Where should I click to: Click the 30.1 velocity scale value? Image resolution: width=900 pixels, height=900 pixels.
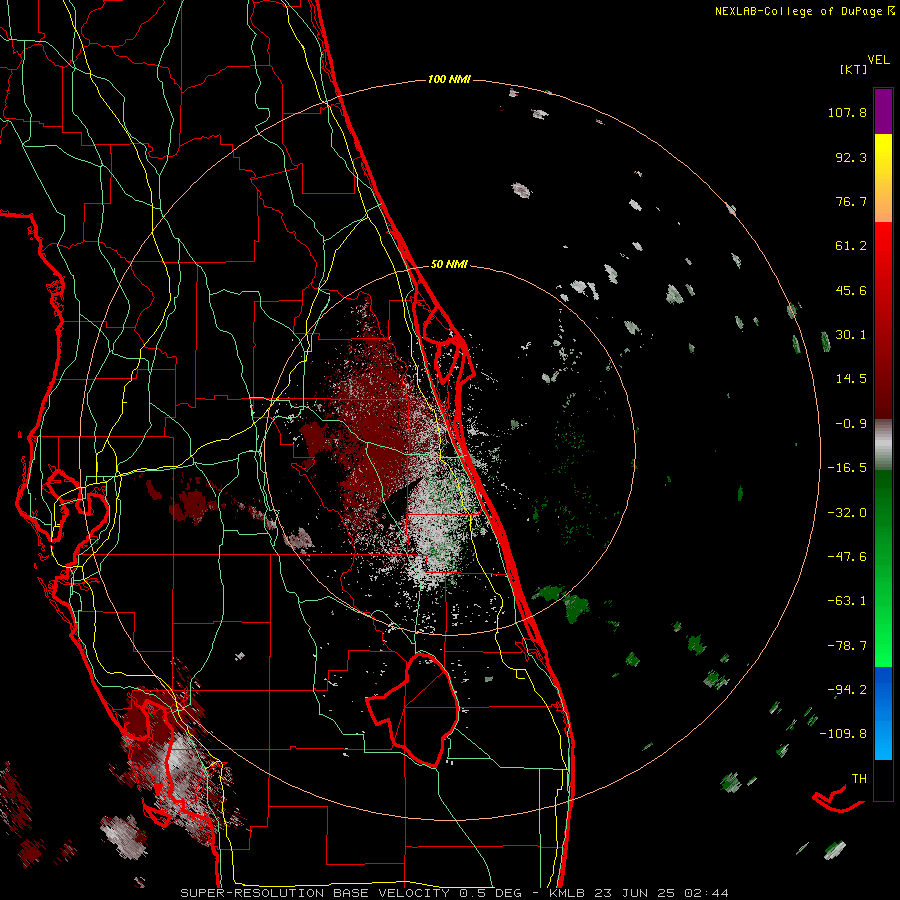[851, 335]
